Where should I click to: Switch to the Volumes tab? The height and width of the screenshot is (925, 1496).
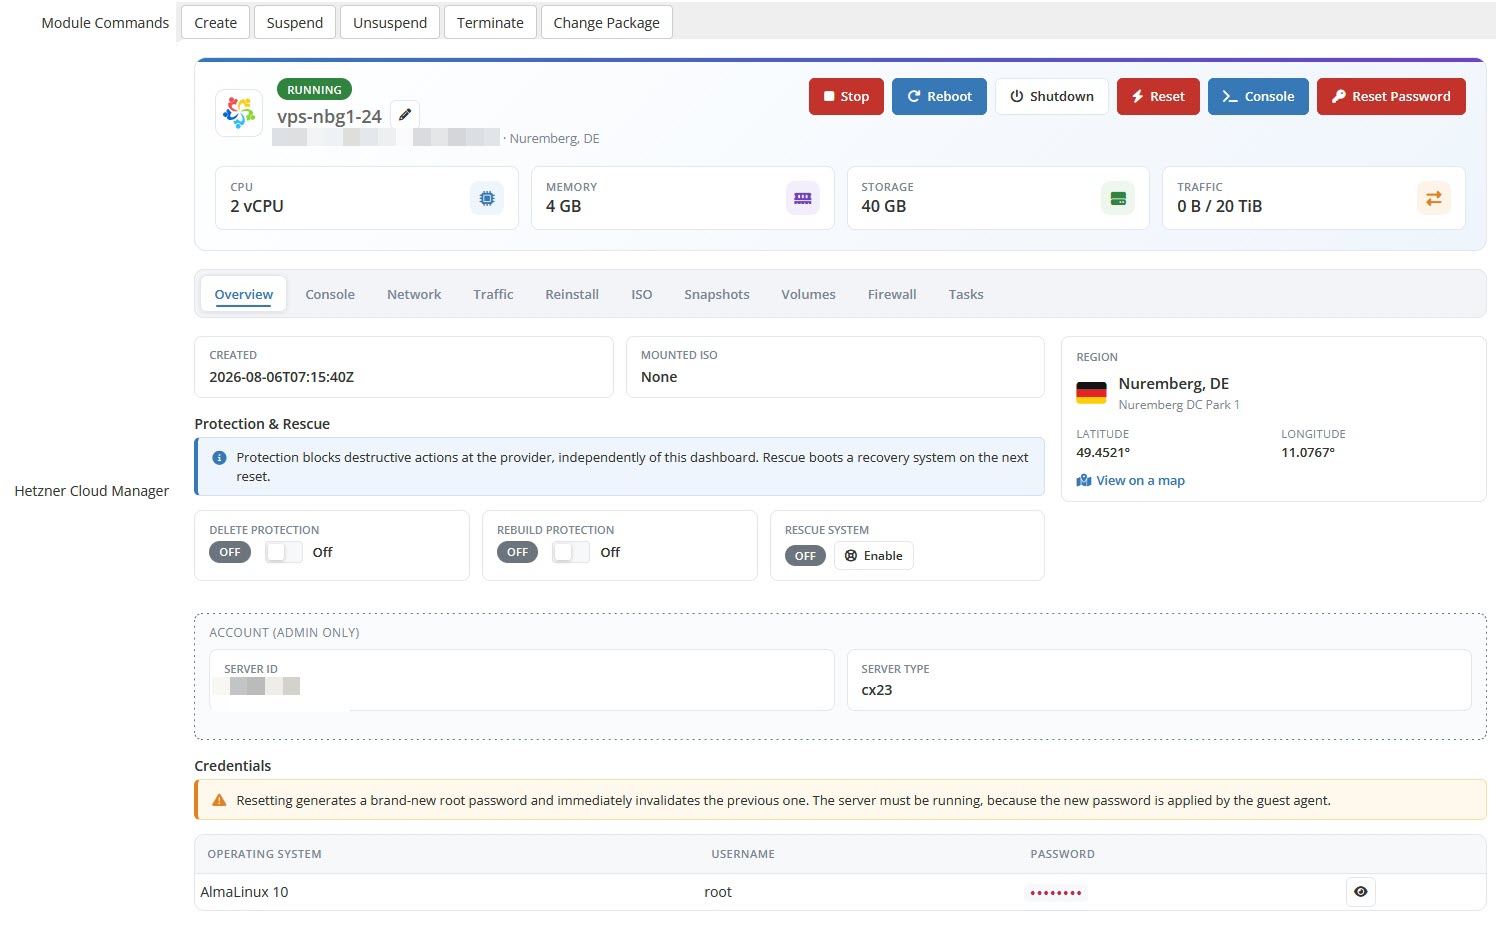click(x=808, y=294)
